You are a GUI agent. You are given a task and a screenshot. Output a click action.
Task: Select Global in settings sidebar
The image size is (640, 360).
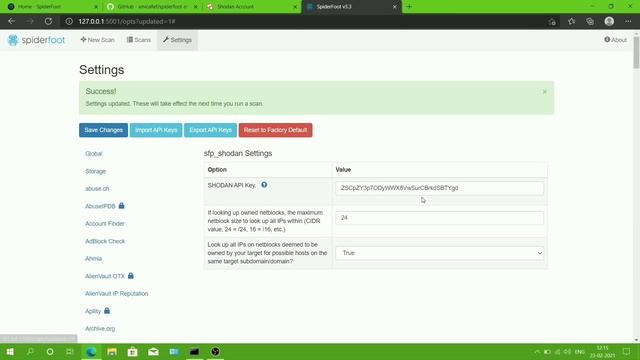[x=94, y=153]
